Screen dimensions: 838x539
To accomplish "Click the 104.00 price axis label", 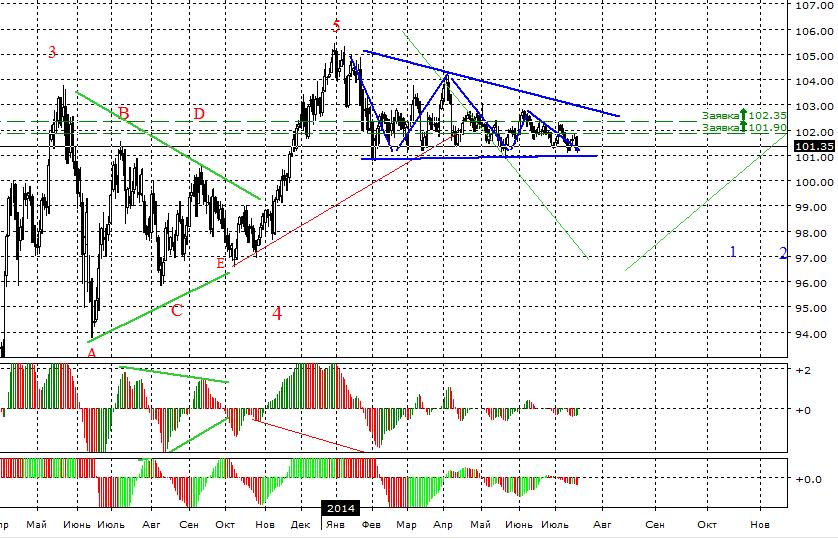I will pos(814,81).
